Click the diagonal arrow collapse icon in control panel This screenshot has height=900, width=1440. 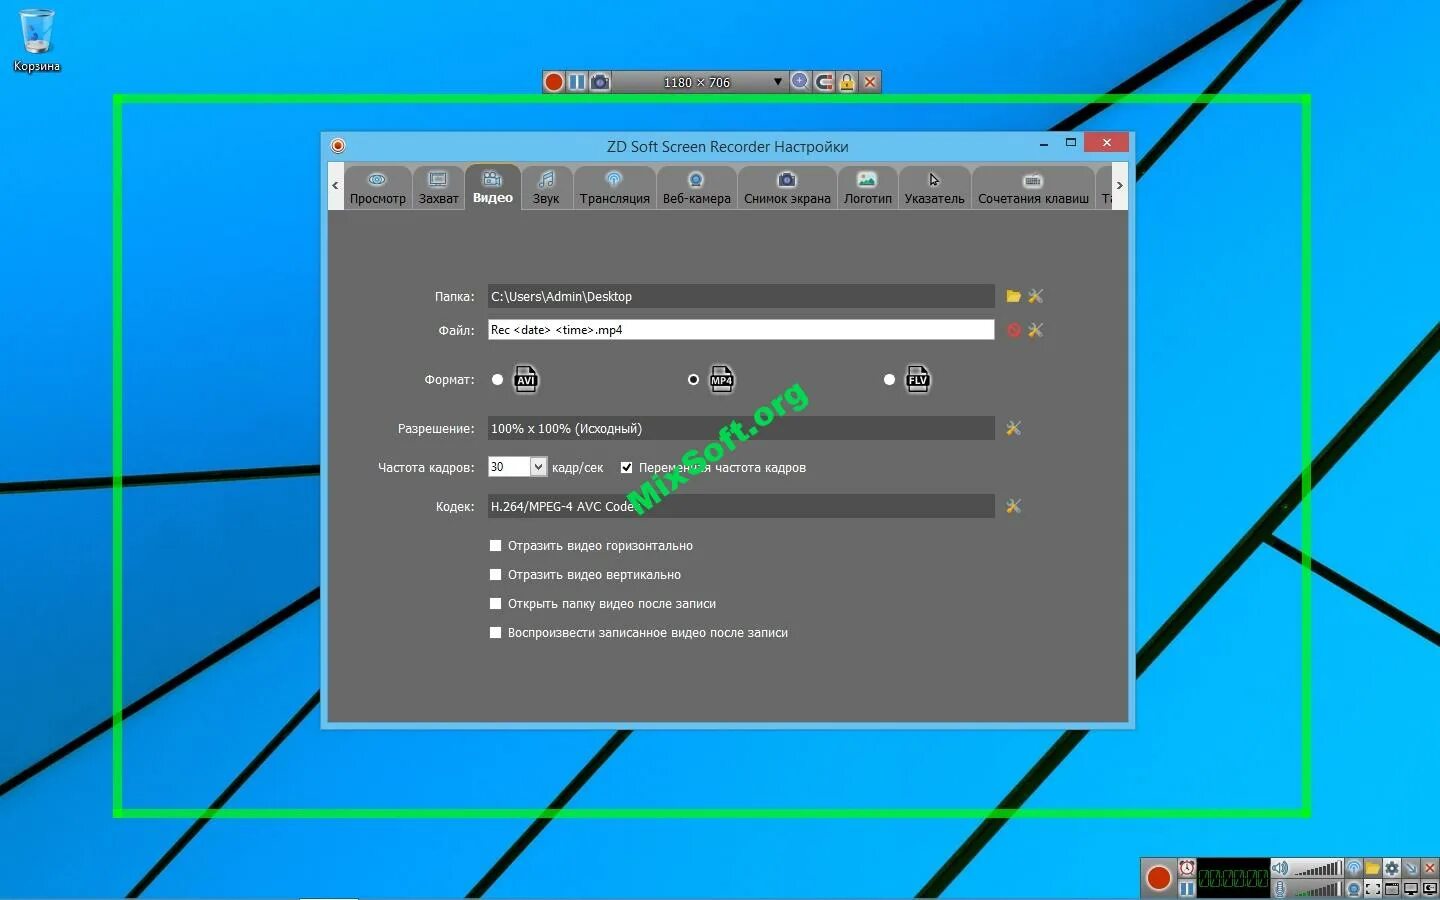pyautogui.click(x=1411, y=868)
